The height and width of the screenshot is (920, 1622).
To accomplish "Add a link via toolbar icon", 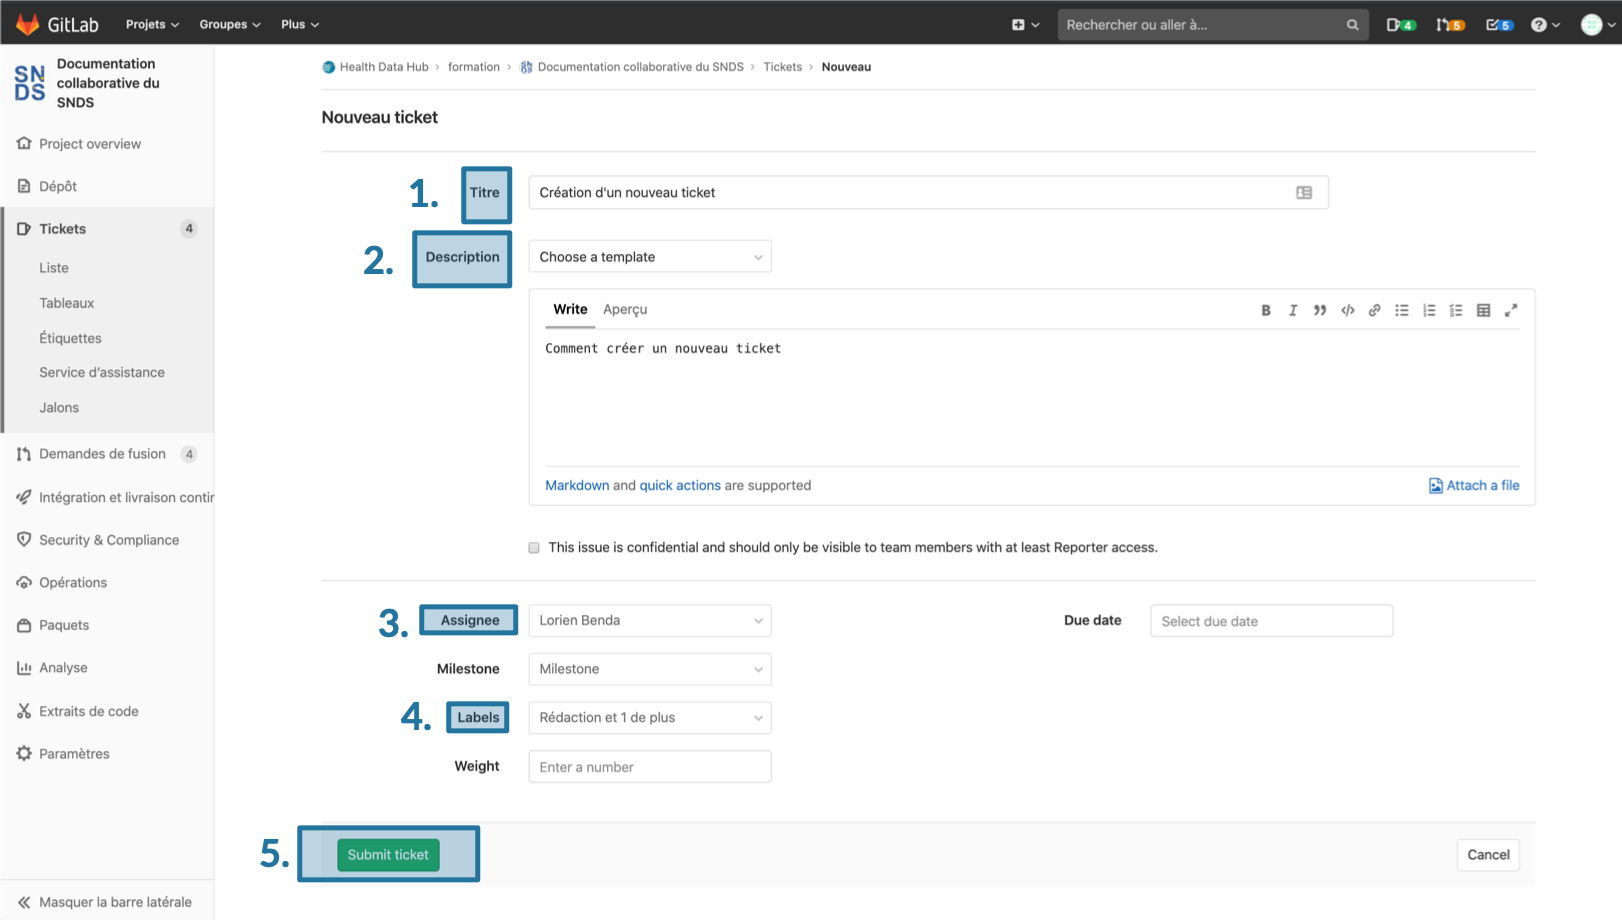I will (1374, 310).
